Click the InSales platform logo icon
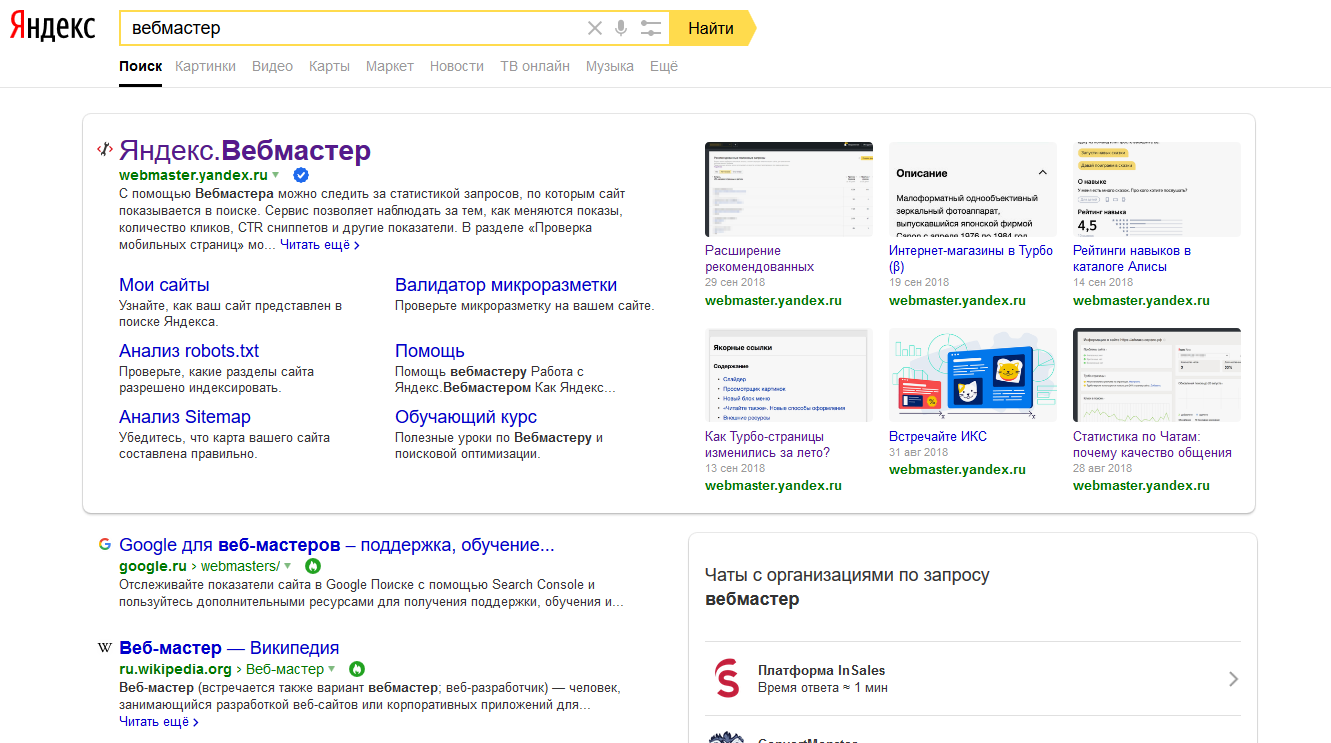1331x743 pixels. 727,678
